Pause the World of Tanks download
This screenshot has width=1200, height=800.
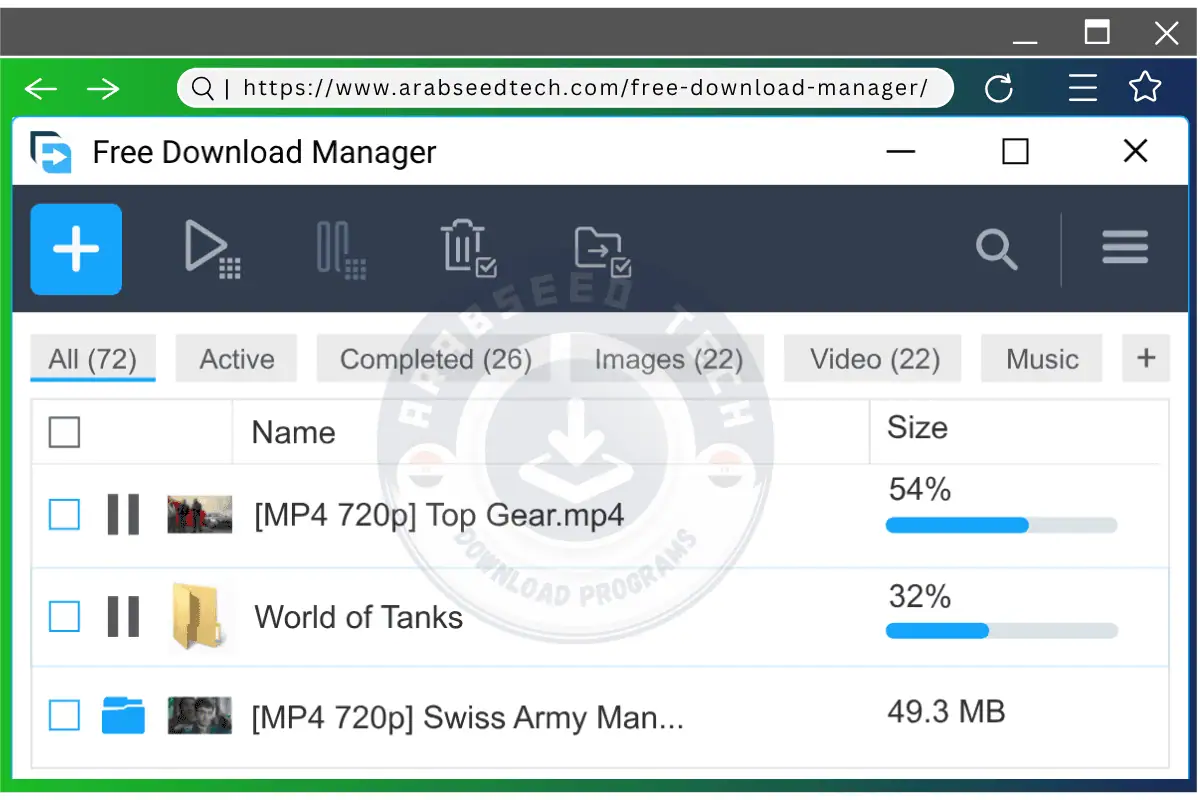pyautogui.click(x=123, y=617)
